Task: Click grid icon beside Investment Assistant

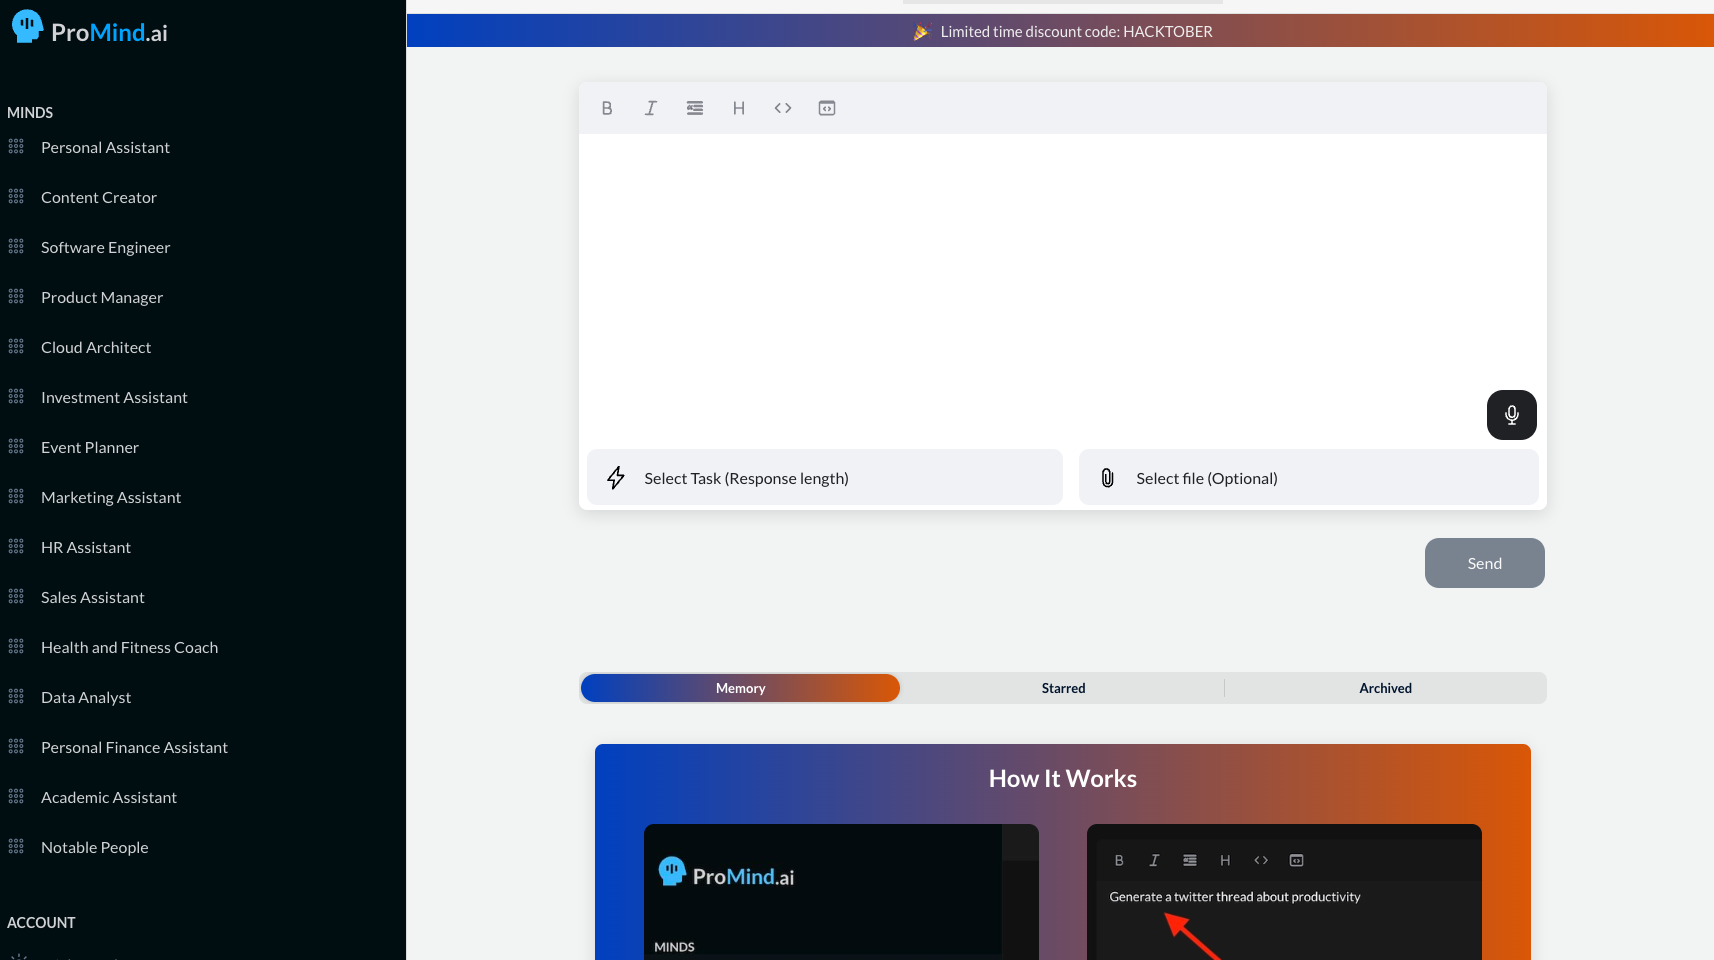Action: point(16,397)
